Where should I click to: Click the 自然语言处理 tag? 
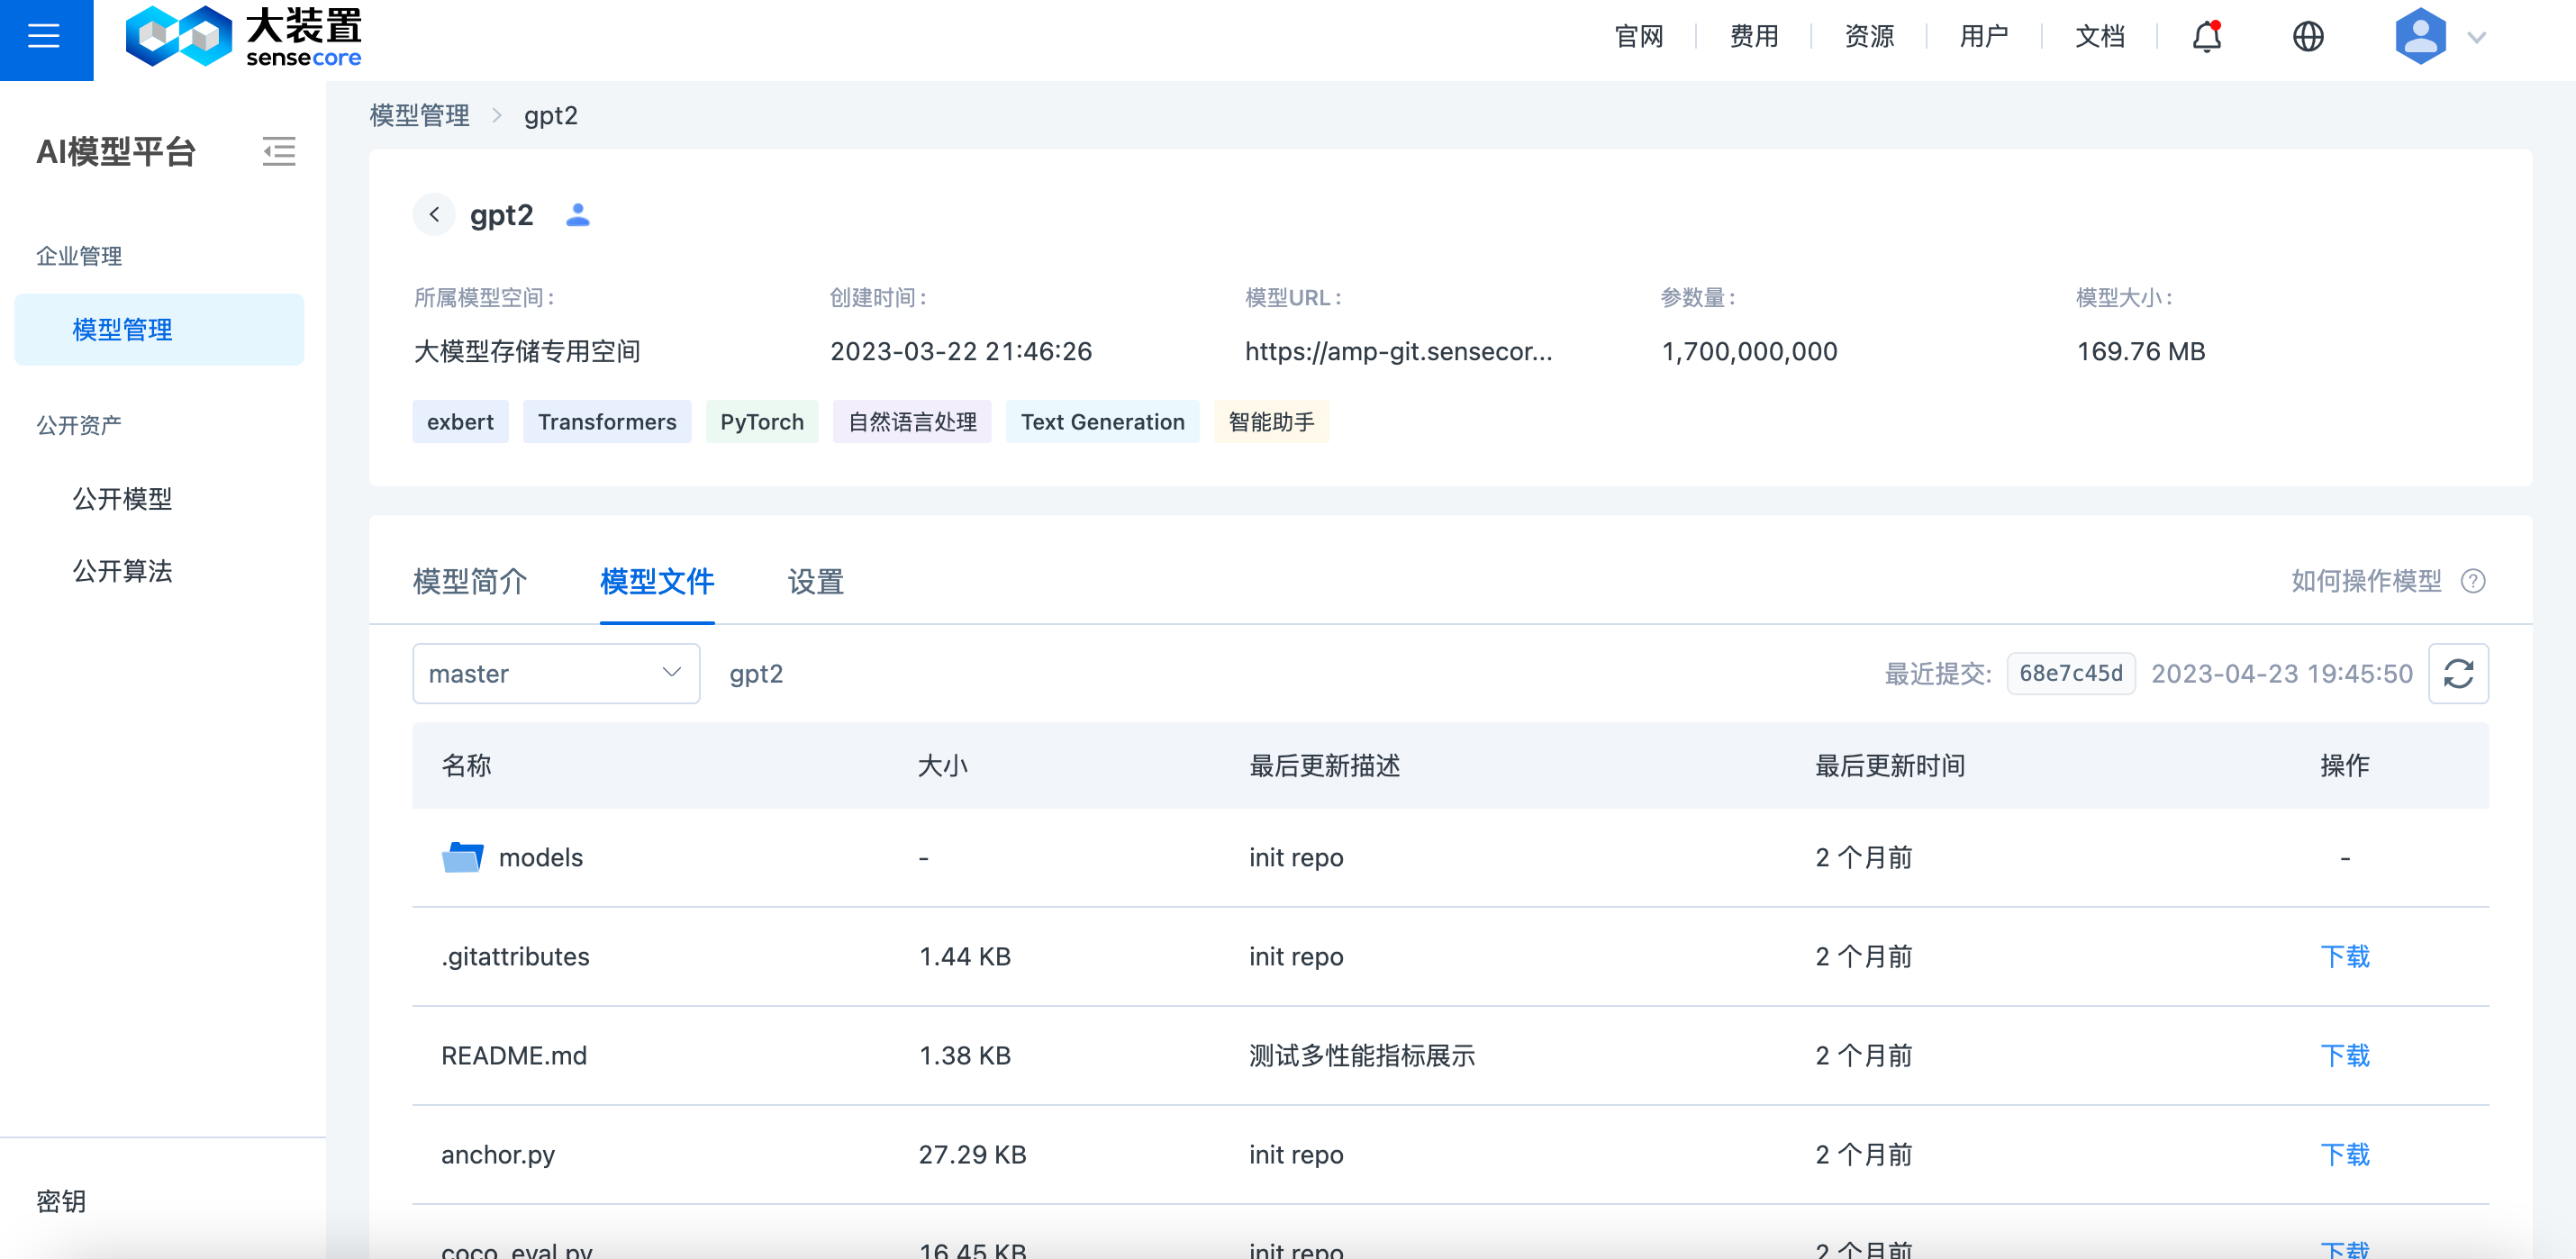(x=912, y=422)
